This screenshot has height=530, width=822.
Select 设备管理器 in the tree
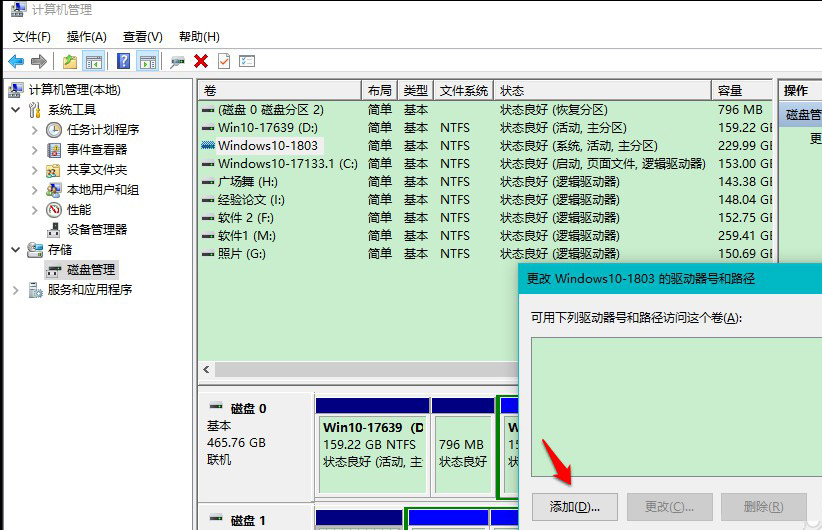pyautogui.click(x=97, y=229)
